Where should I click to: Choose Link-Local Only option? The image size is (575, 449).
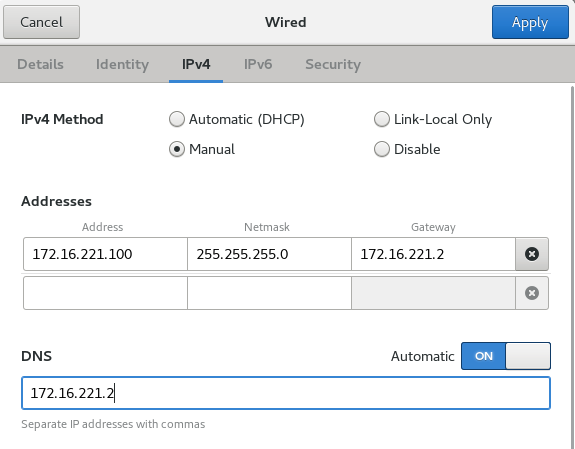point(433,119)
